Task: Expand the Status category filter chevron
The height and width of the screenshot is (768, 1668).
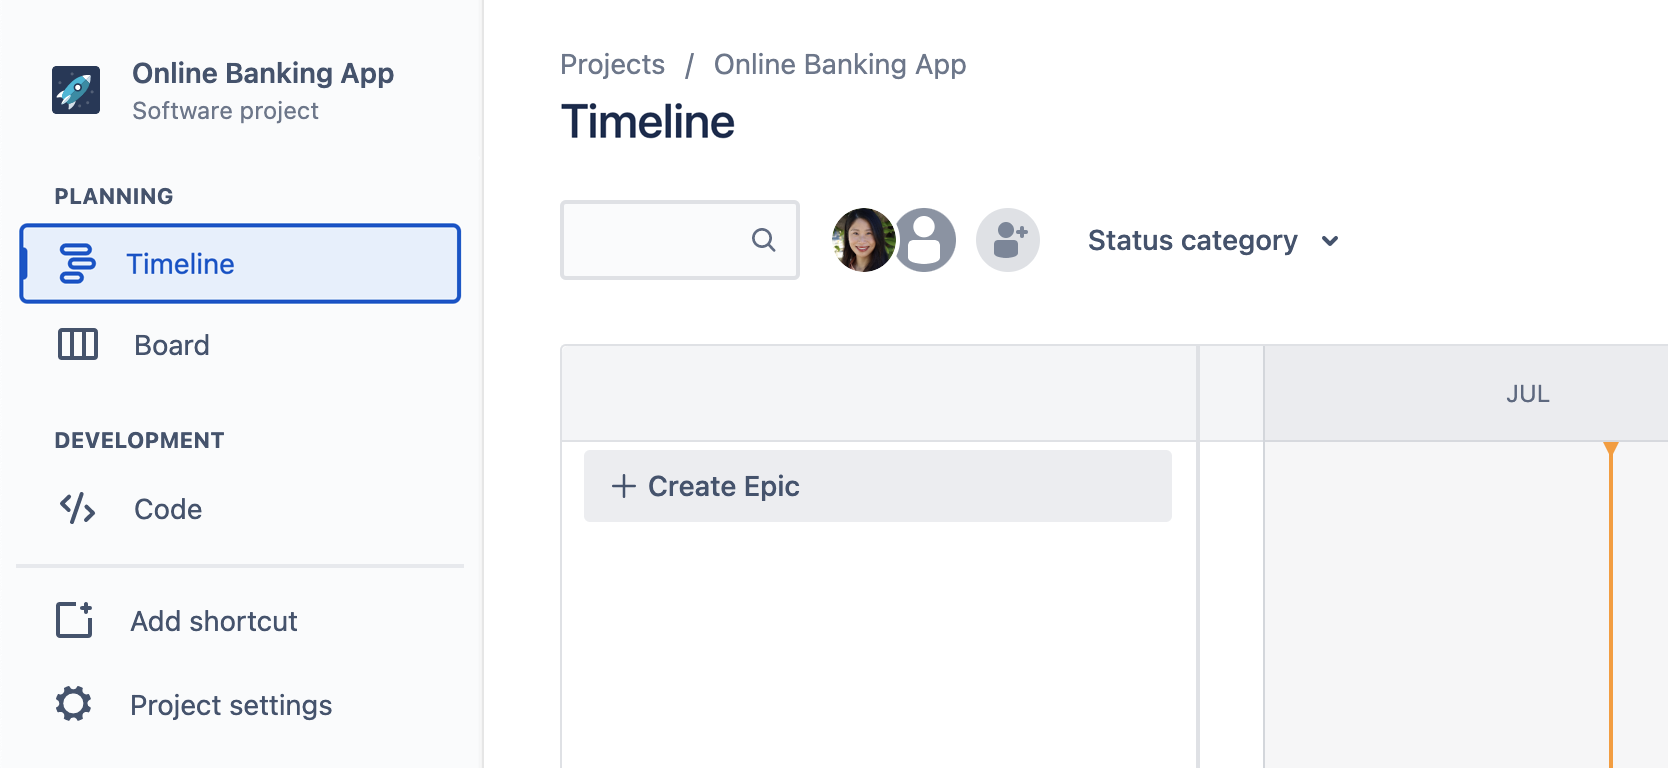Action: [1330, 241]
